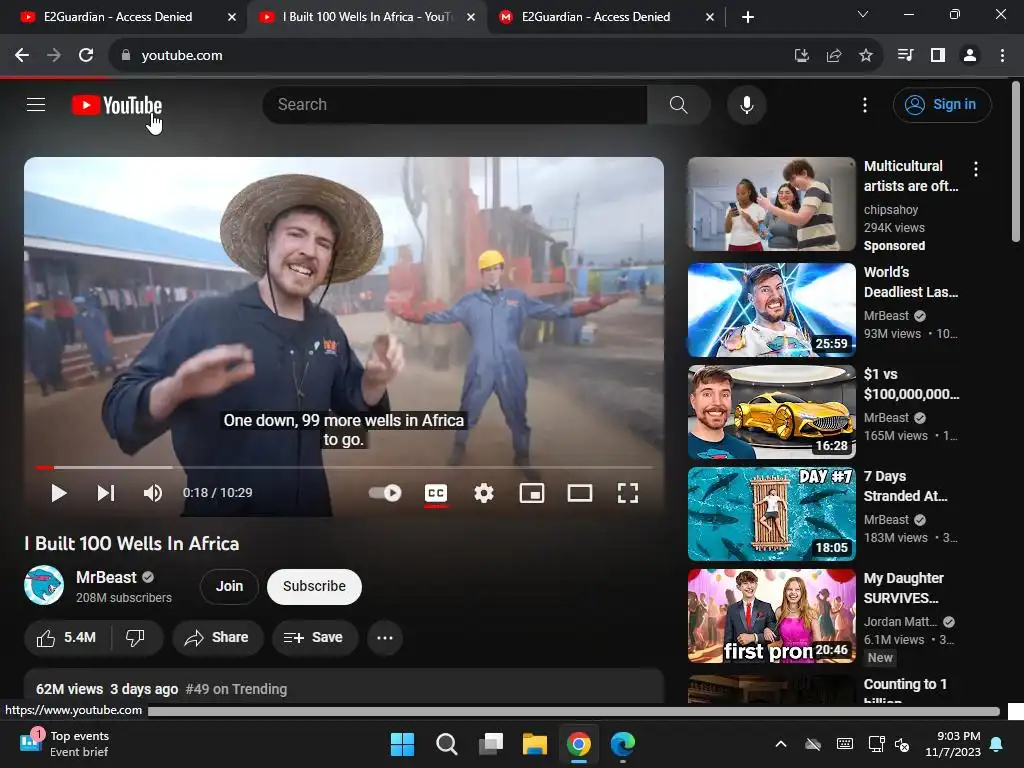This screenshot has width=1024, height=768.
Task: Save video to a playlist
Action: coord(315,637)
